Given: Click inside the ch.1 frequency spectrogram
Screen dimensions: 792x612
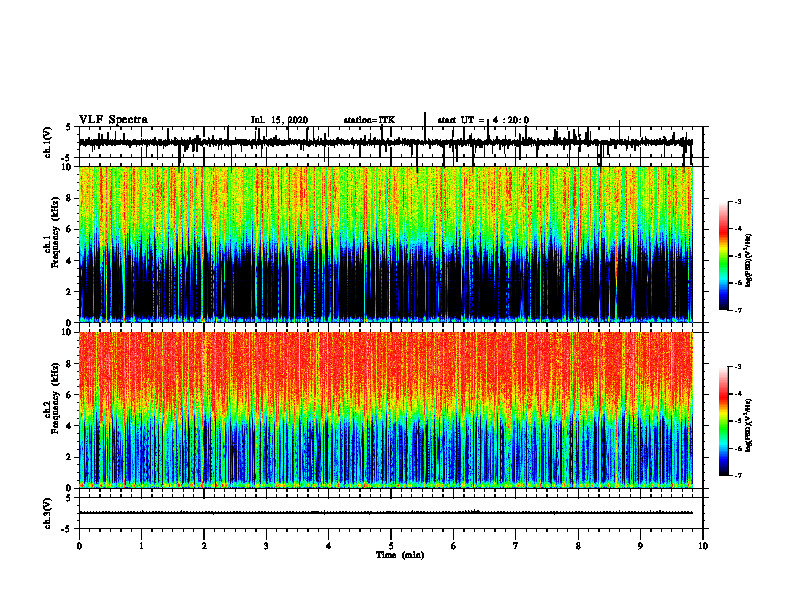Looking at the screenshot, I should click(x=386, y=244).
